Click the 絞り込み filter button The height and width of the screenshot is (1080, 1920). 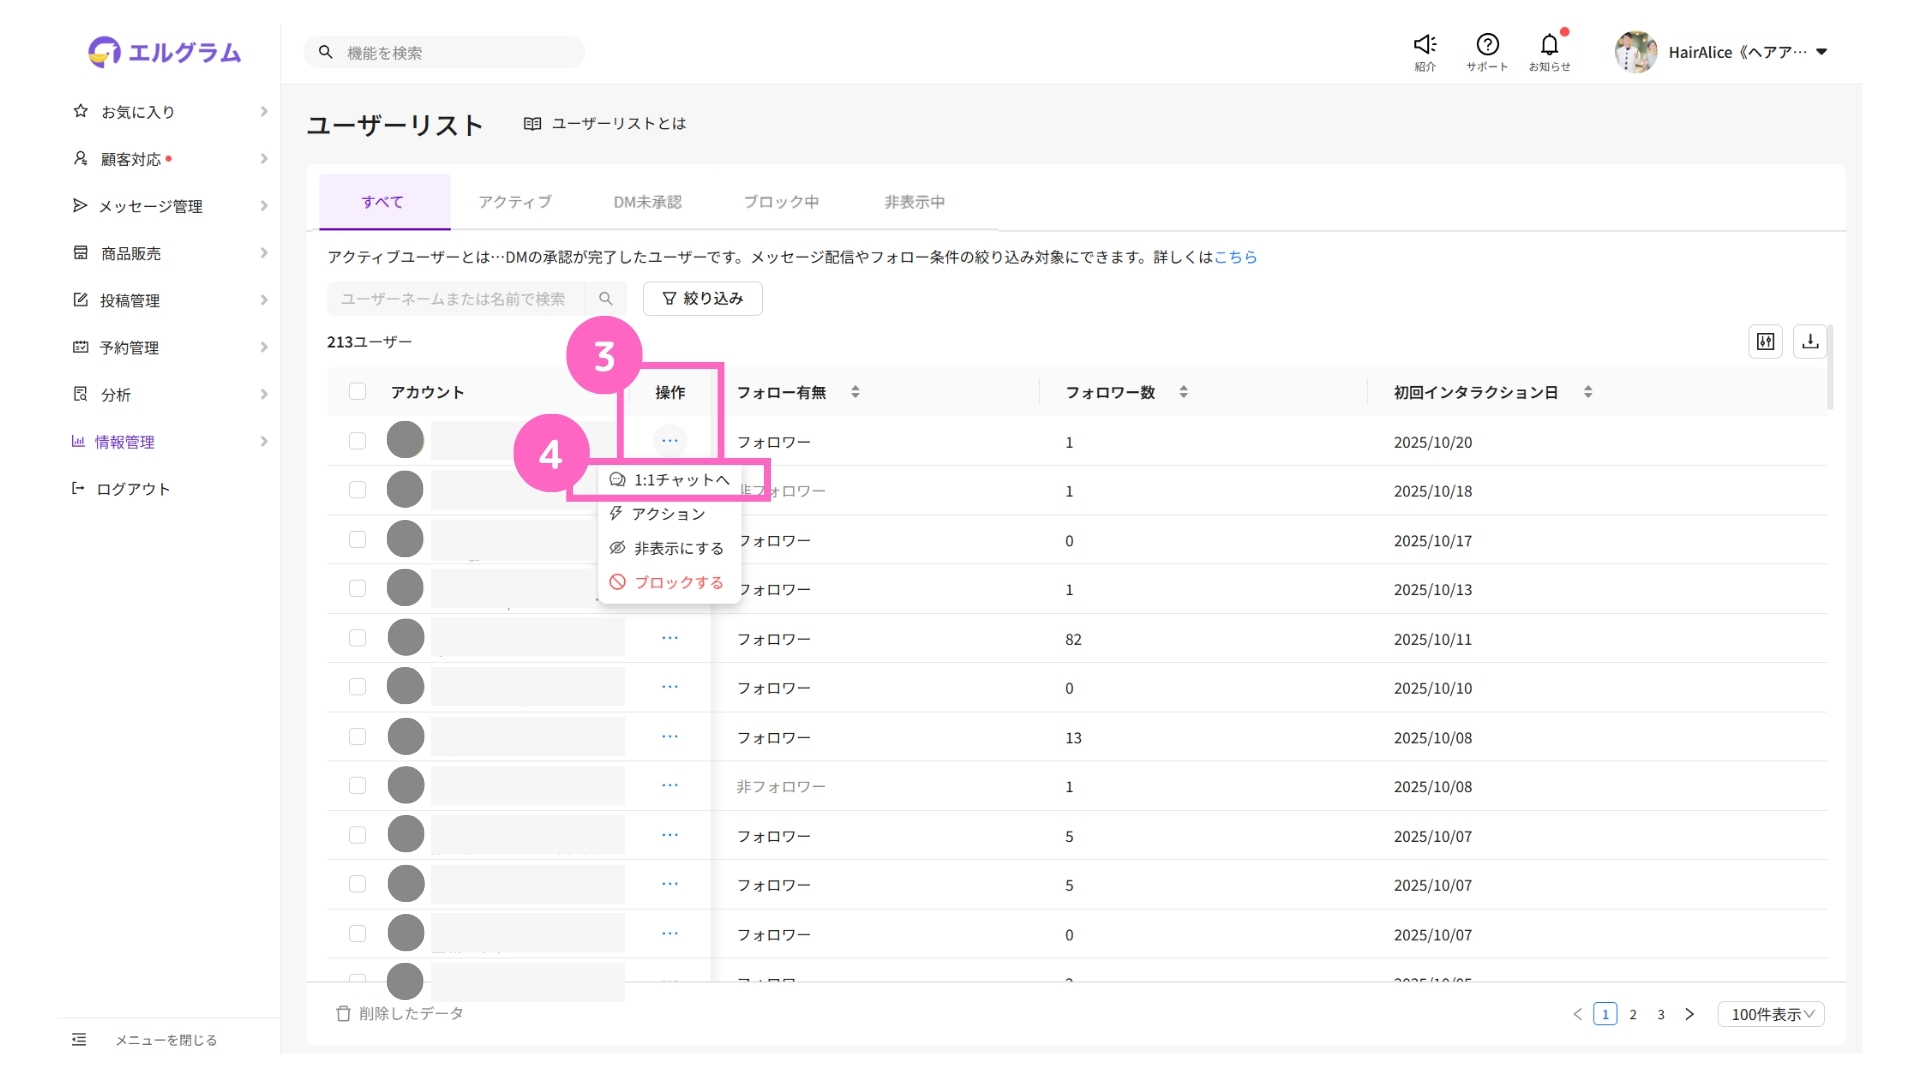[x=703, y=299]
